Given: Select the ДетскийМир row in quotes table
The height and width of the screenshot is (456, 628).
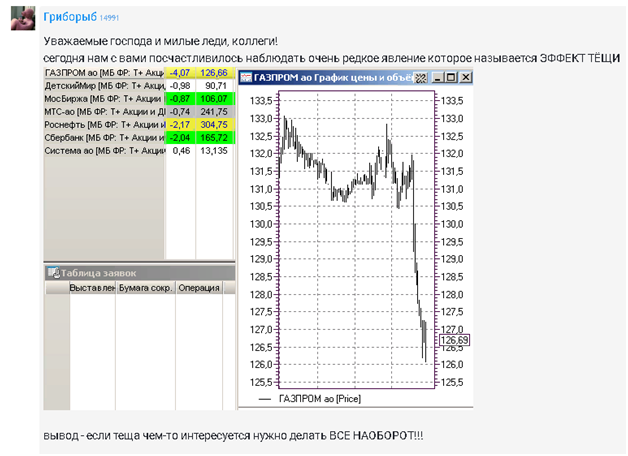Looking at the screenshot, I should pos(139,86).
